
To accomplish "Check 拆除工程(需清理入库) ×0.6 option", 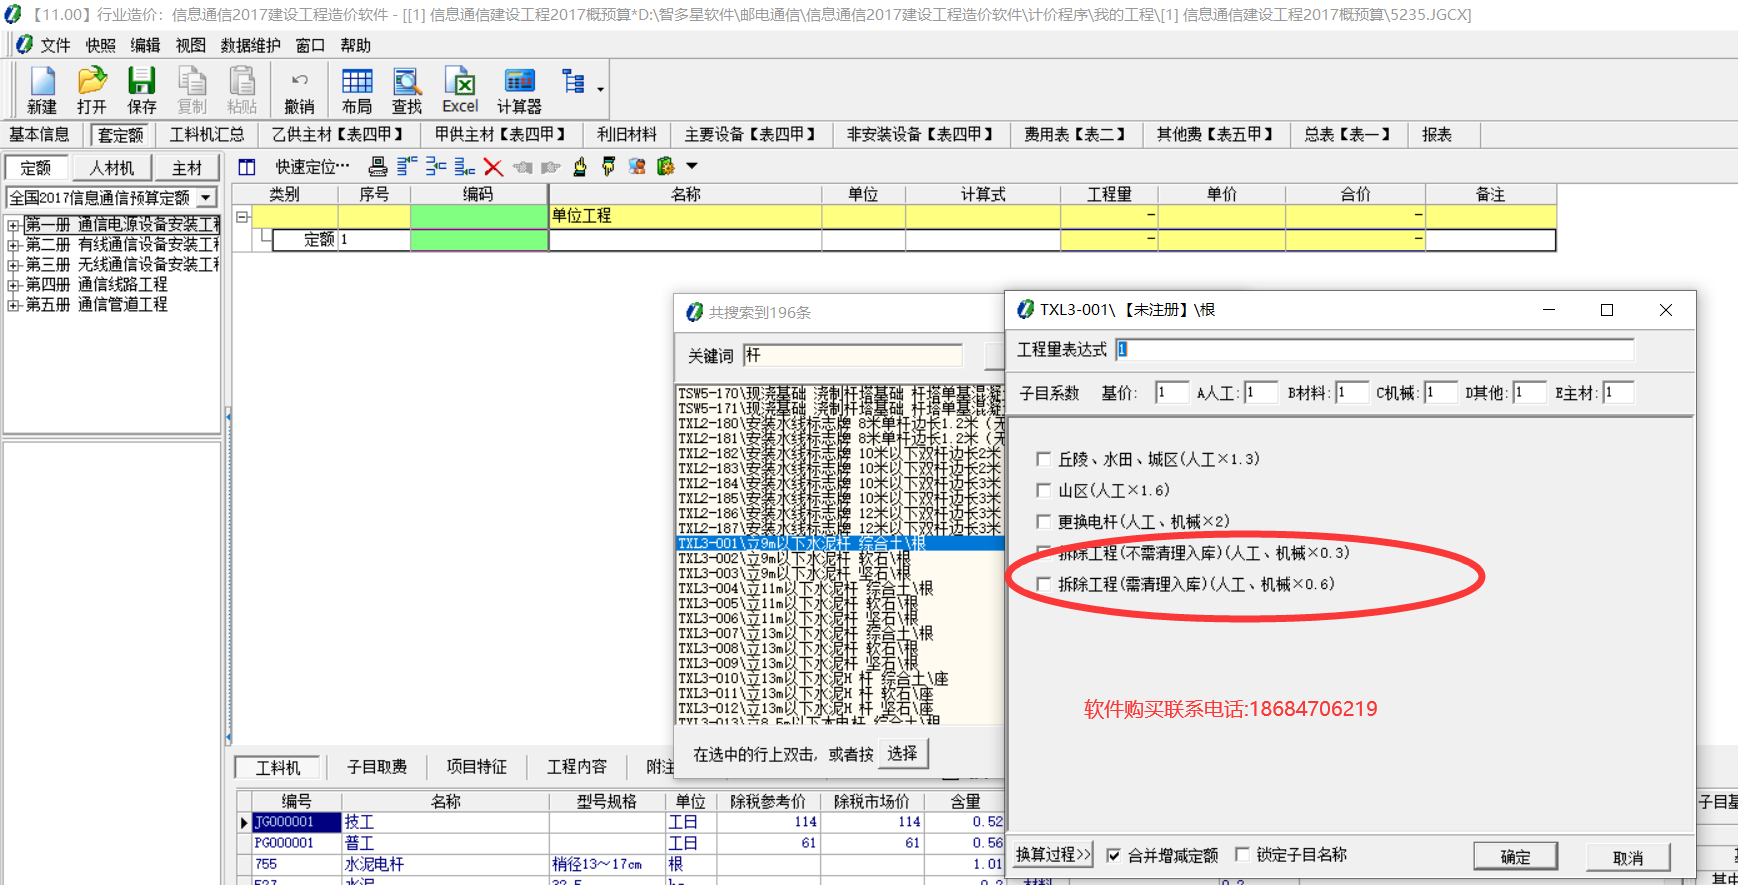I will click(x=1044, y=584).
